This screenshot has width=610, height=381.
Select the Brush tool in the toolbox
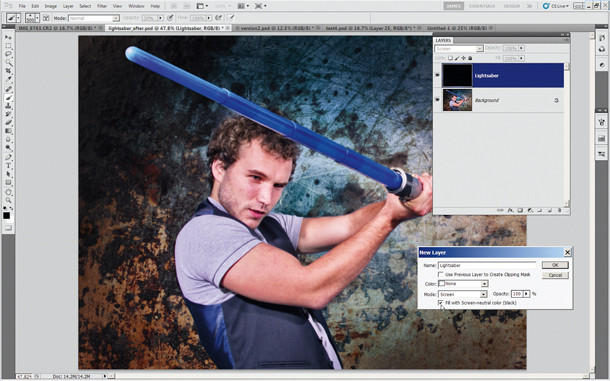click(8, 98)
